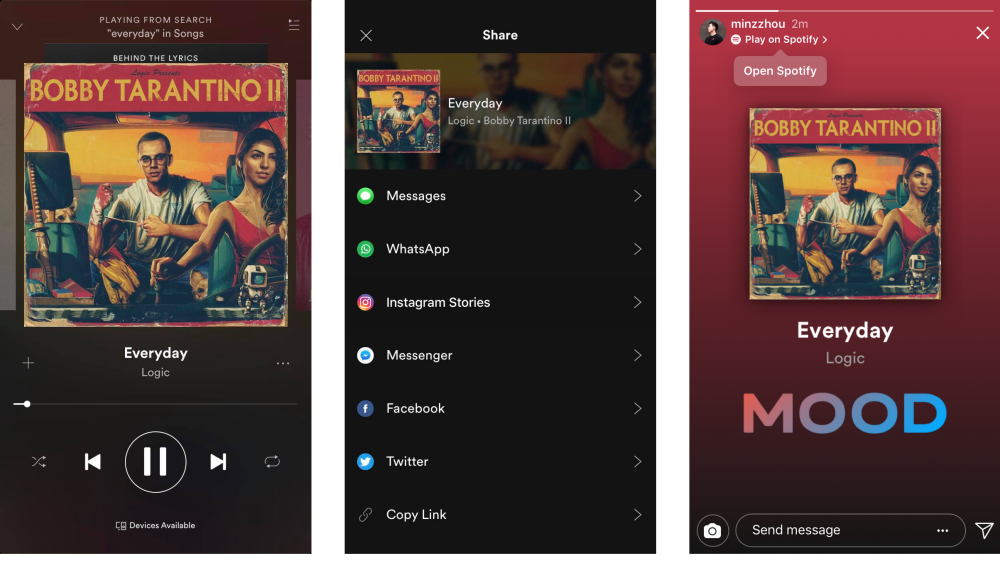Tap the Logic artist name in the player
The height and width of the screenshot is (563, 1000).
pyautogui.click(x=156, y=372)
